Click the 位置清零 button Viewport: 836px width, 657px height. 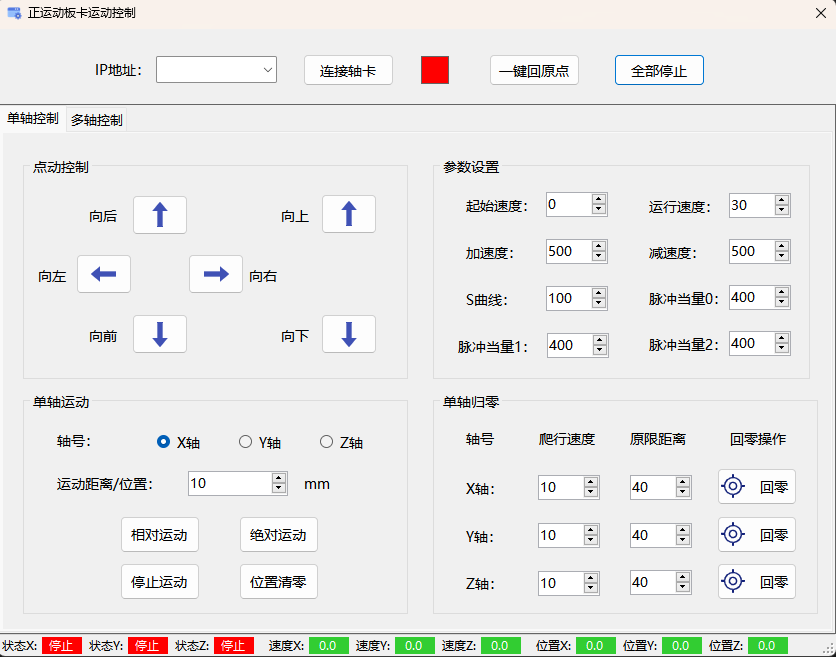(x=278, y=582)
